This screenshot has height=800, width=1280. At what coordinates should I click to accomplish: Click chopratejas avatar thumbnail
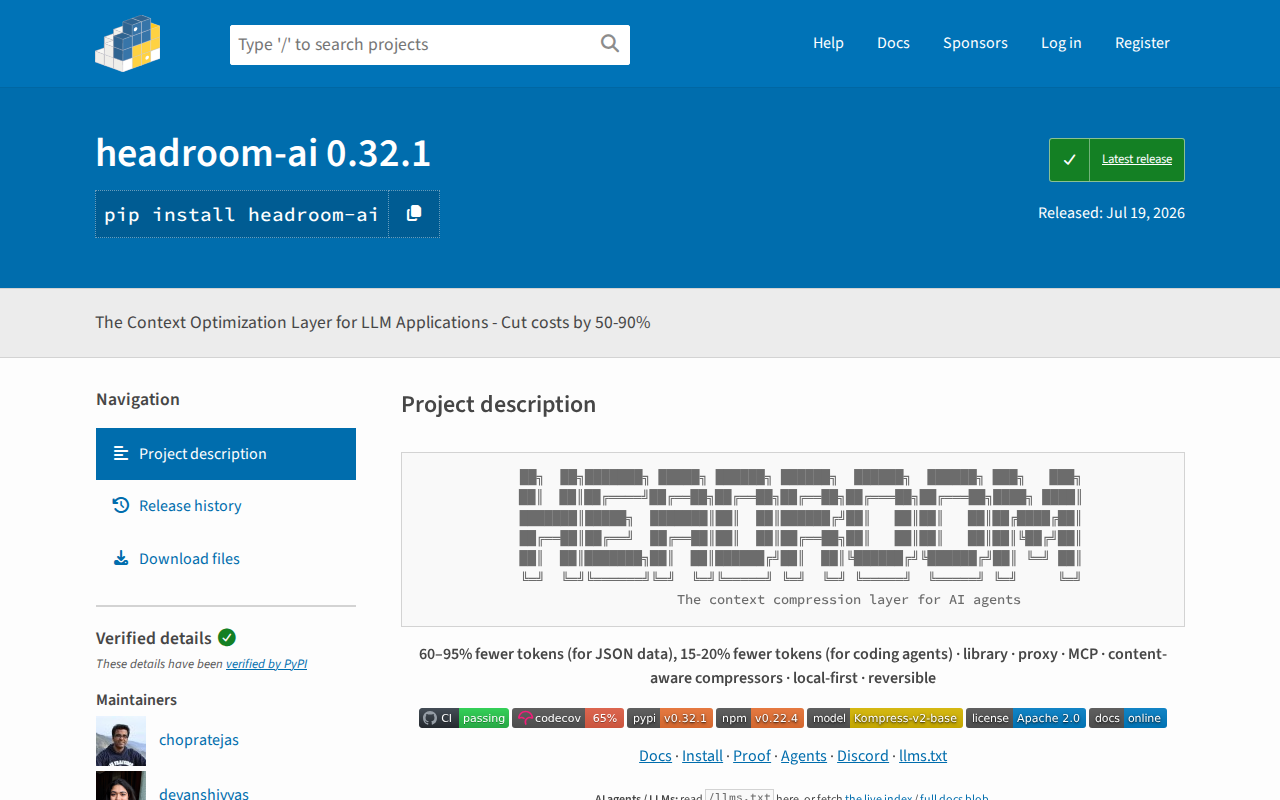click(121, 741)
